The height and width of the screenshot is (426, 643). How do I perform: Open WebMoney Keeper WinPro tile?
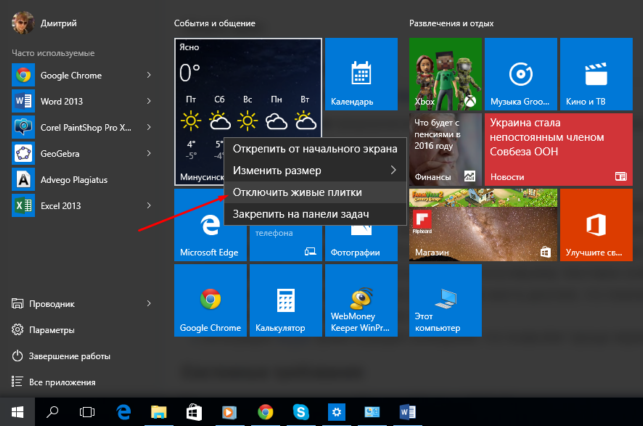(361, 301)
